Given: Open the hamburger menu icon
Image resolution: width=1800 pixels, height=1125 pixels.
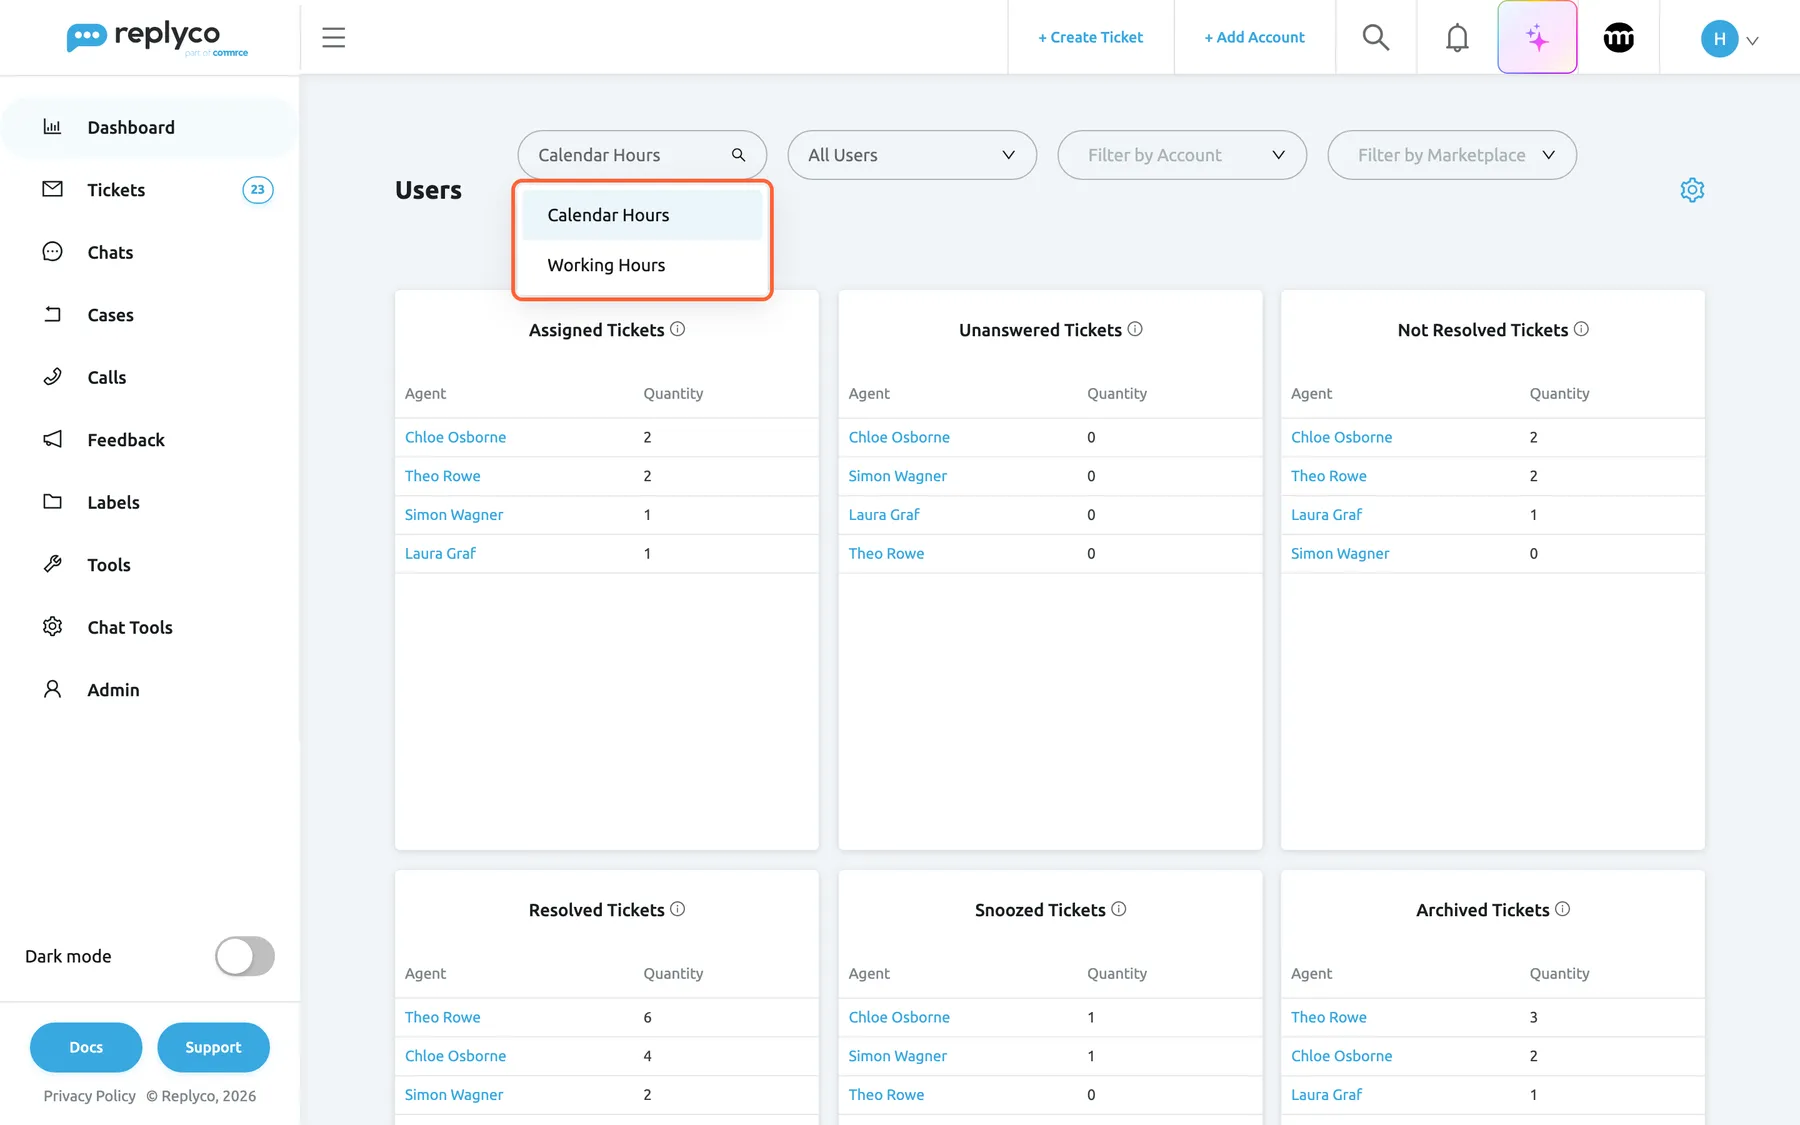Looking at the screenshot, I should tap(333, 38).
